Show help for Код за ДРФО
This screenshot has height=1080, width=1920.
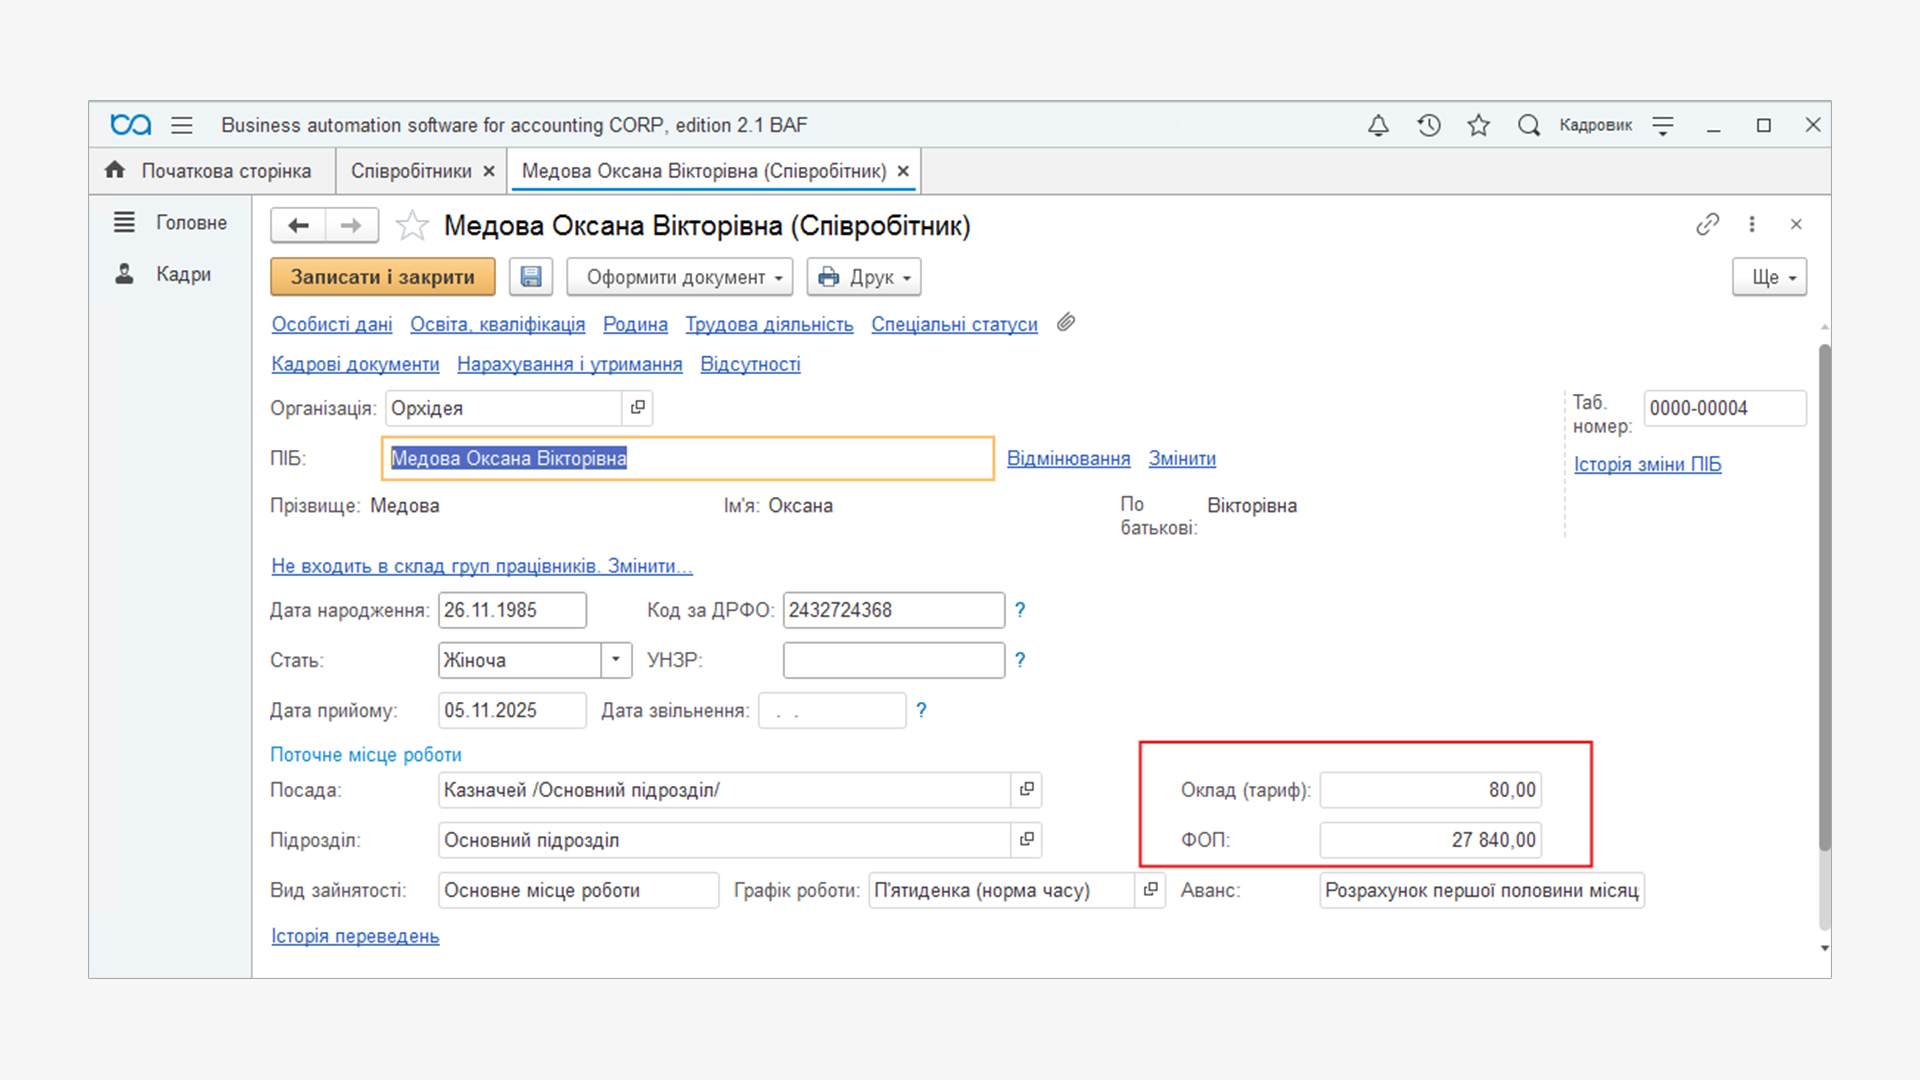click(1020, 609)
